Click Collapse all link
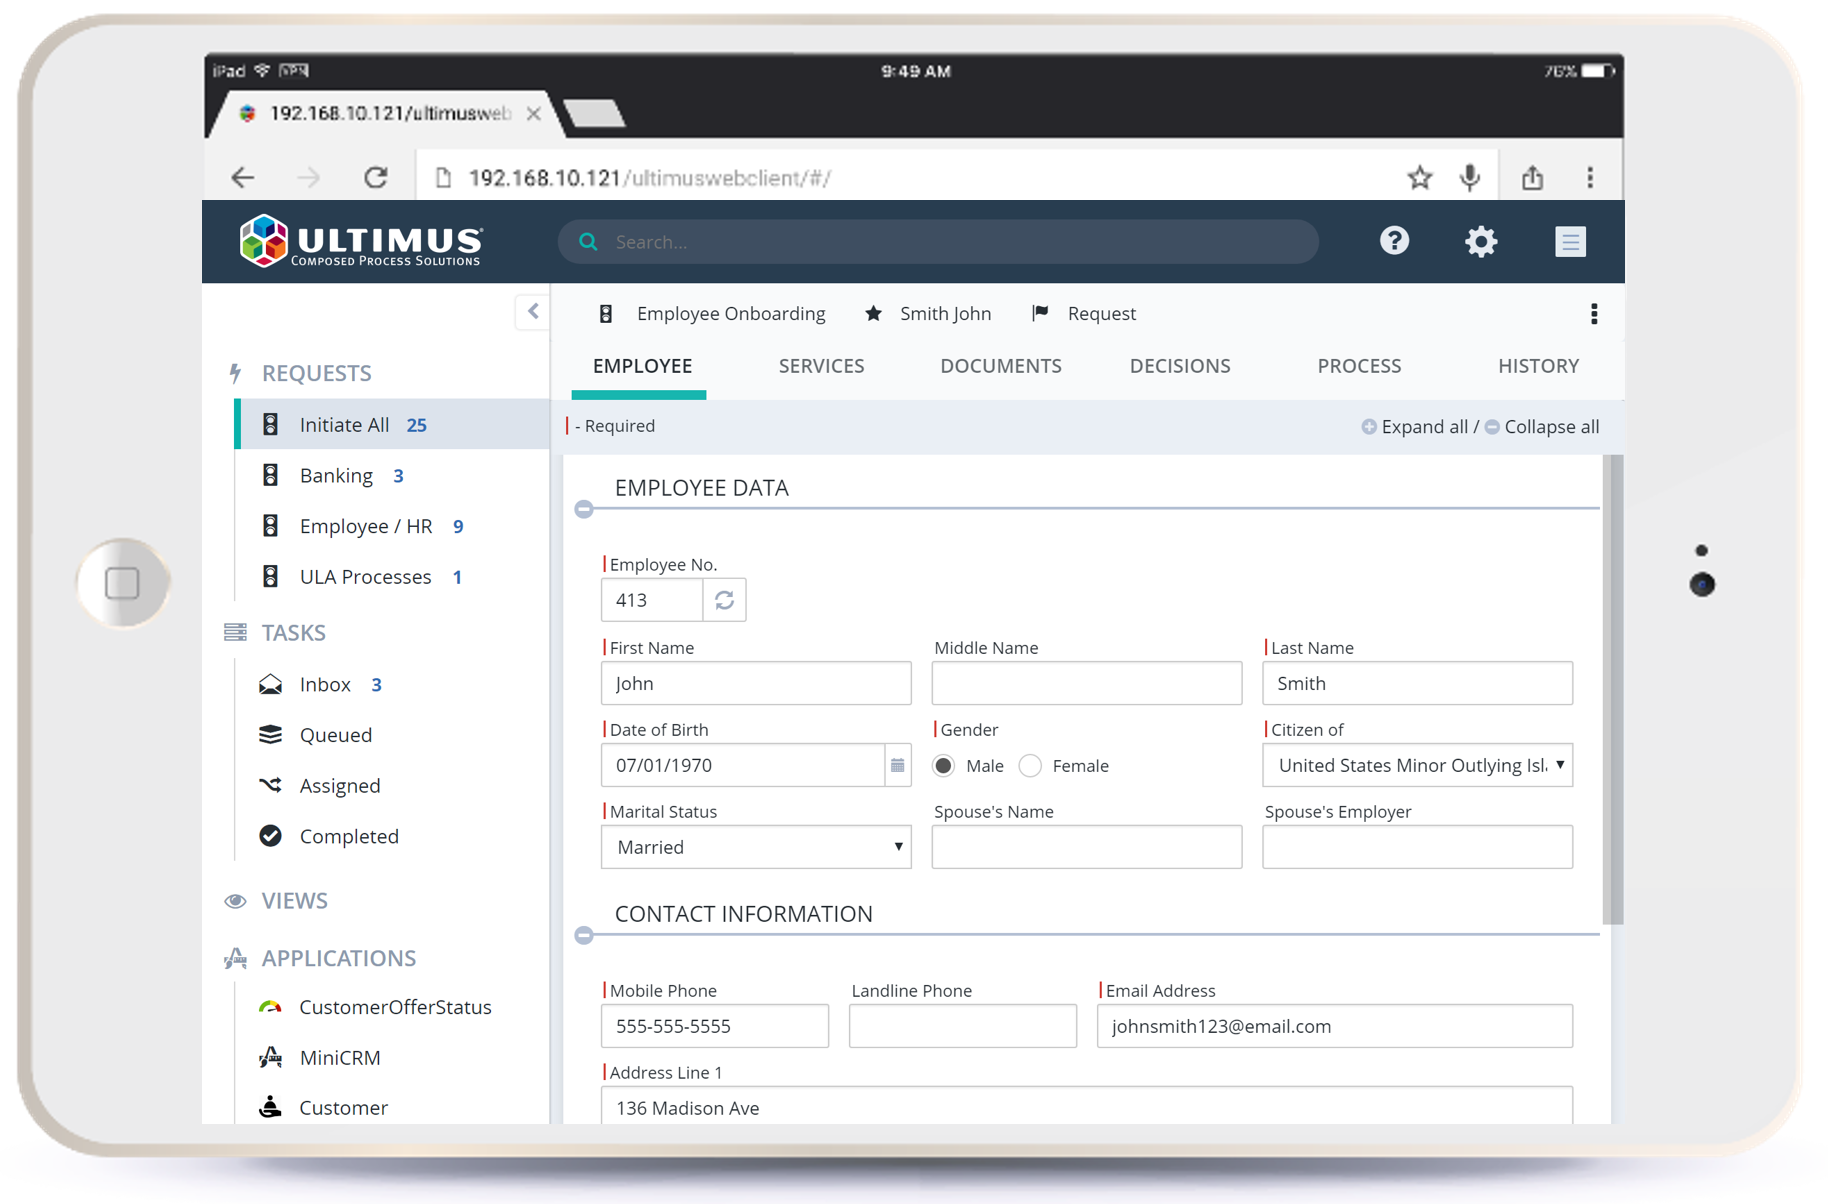 (x=1541, y=427)
